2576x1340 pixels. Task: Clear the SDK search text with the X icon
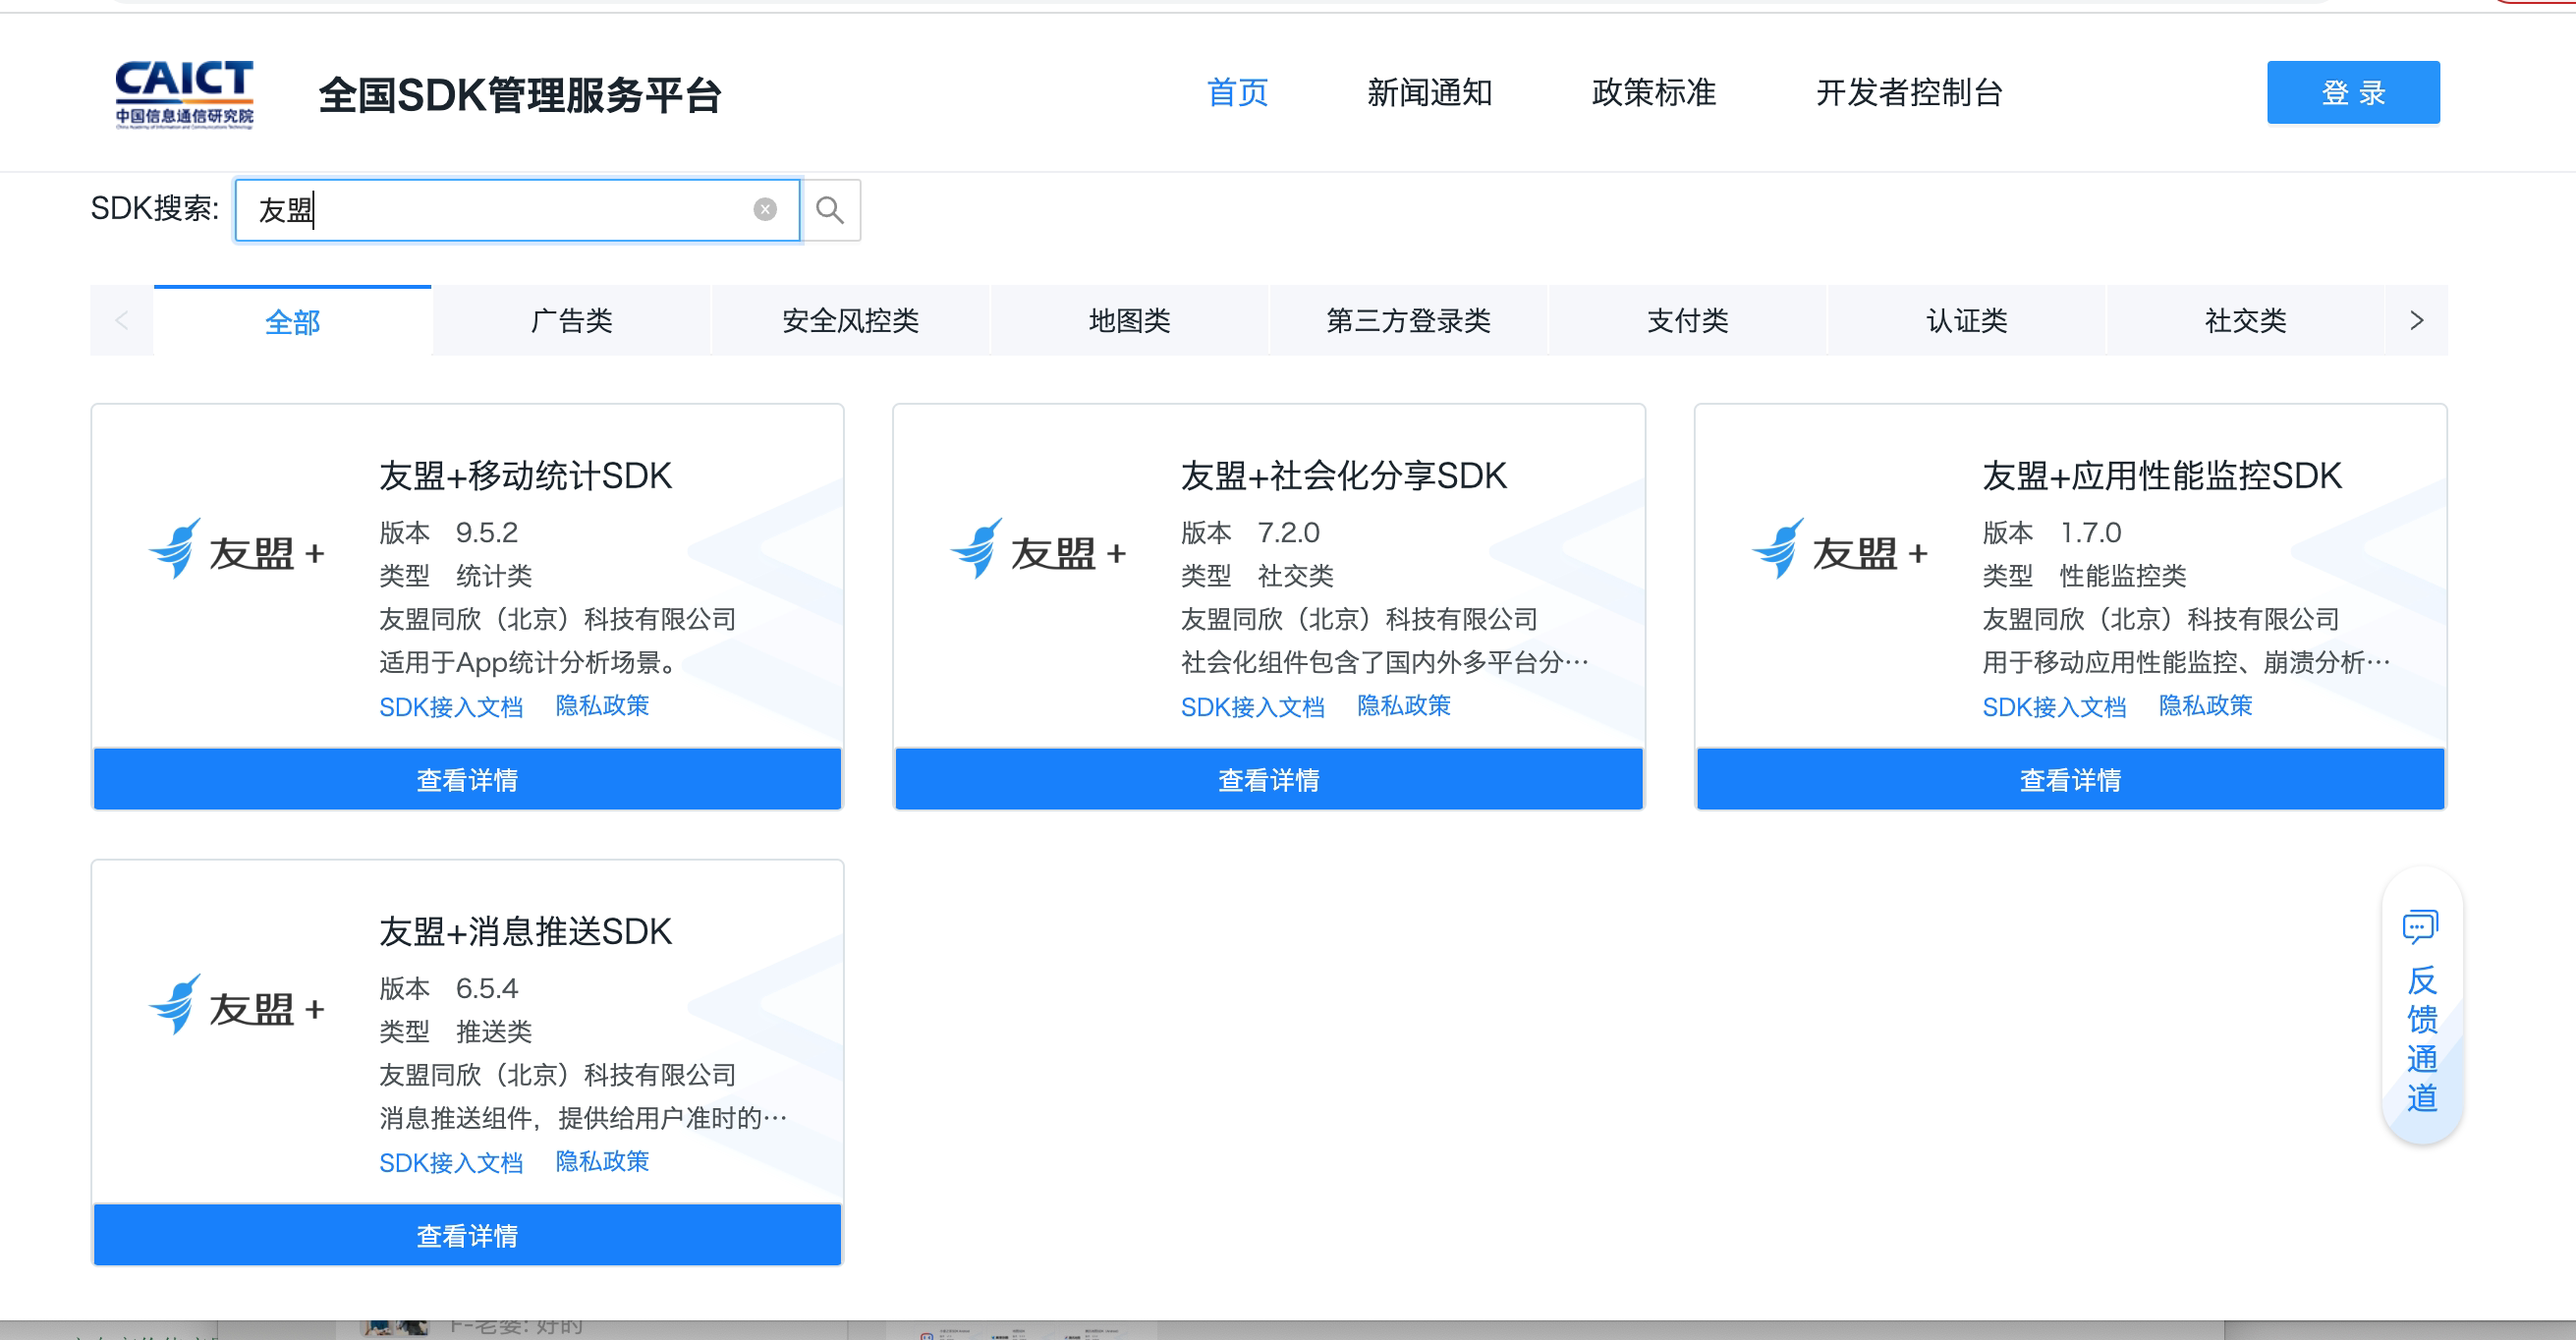click(x=765, y=210)
